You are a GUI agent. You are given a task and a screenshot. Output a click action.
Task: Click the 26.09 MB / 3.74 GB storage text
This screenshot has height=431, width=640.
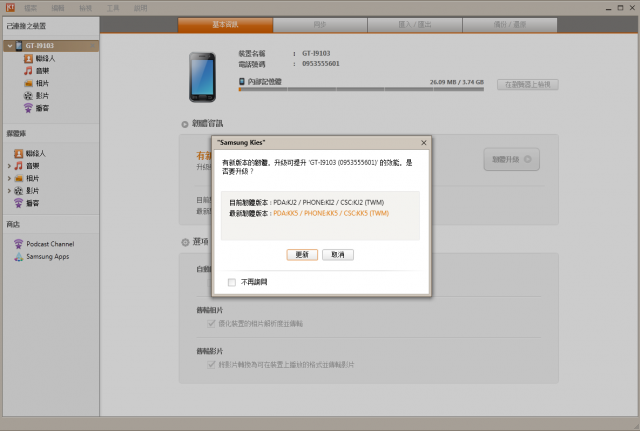[457, 82]
